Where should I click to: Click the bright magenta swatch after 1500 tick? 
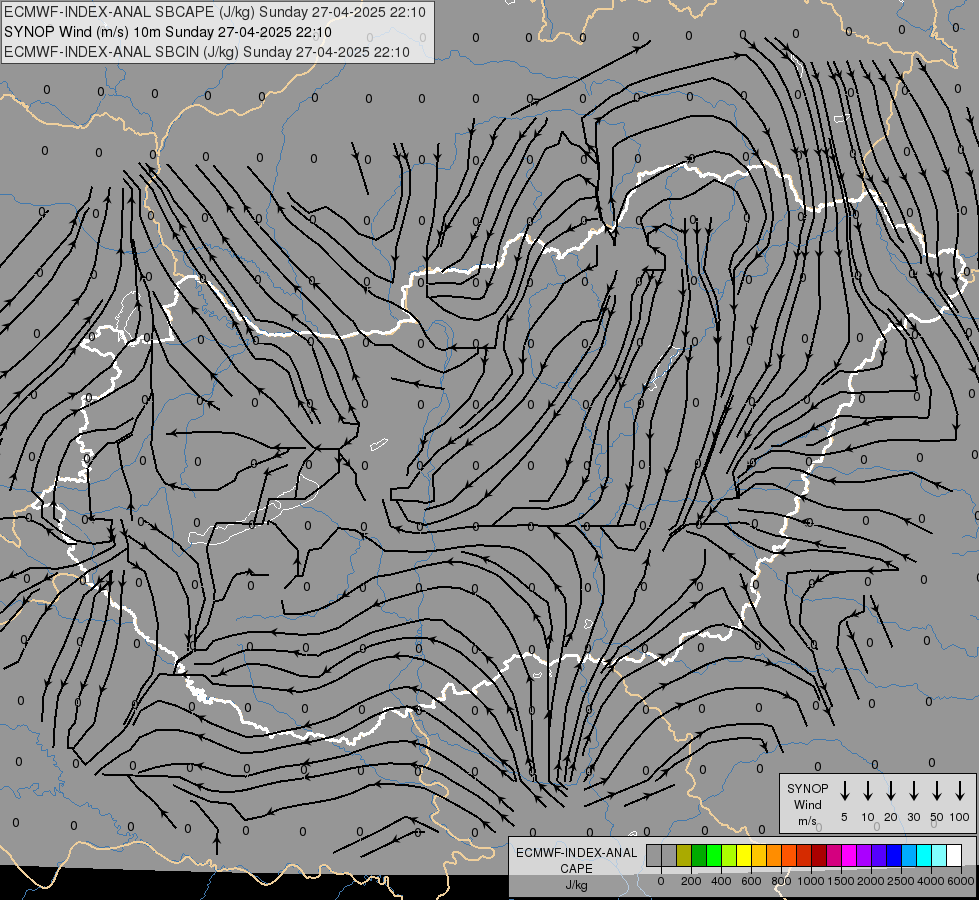click(849, 855)
